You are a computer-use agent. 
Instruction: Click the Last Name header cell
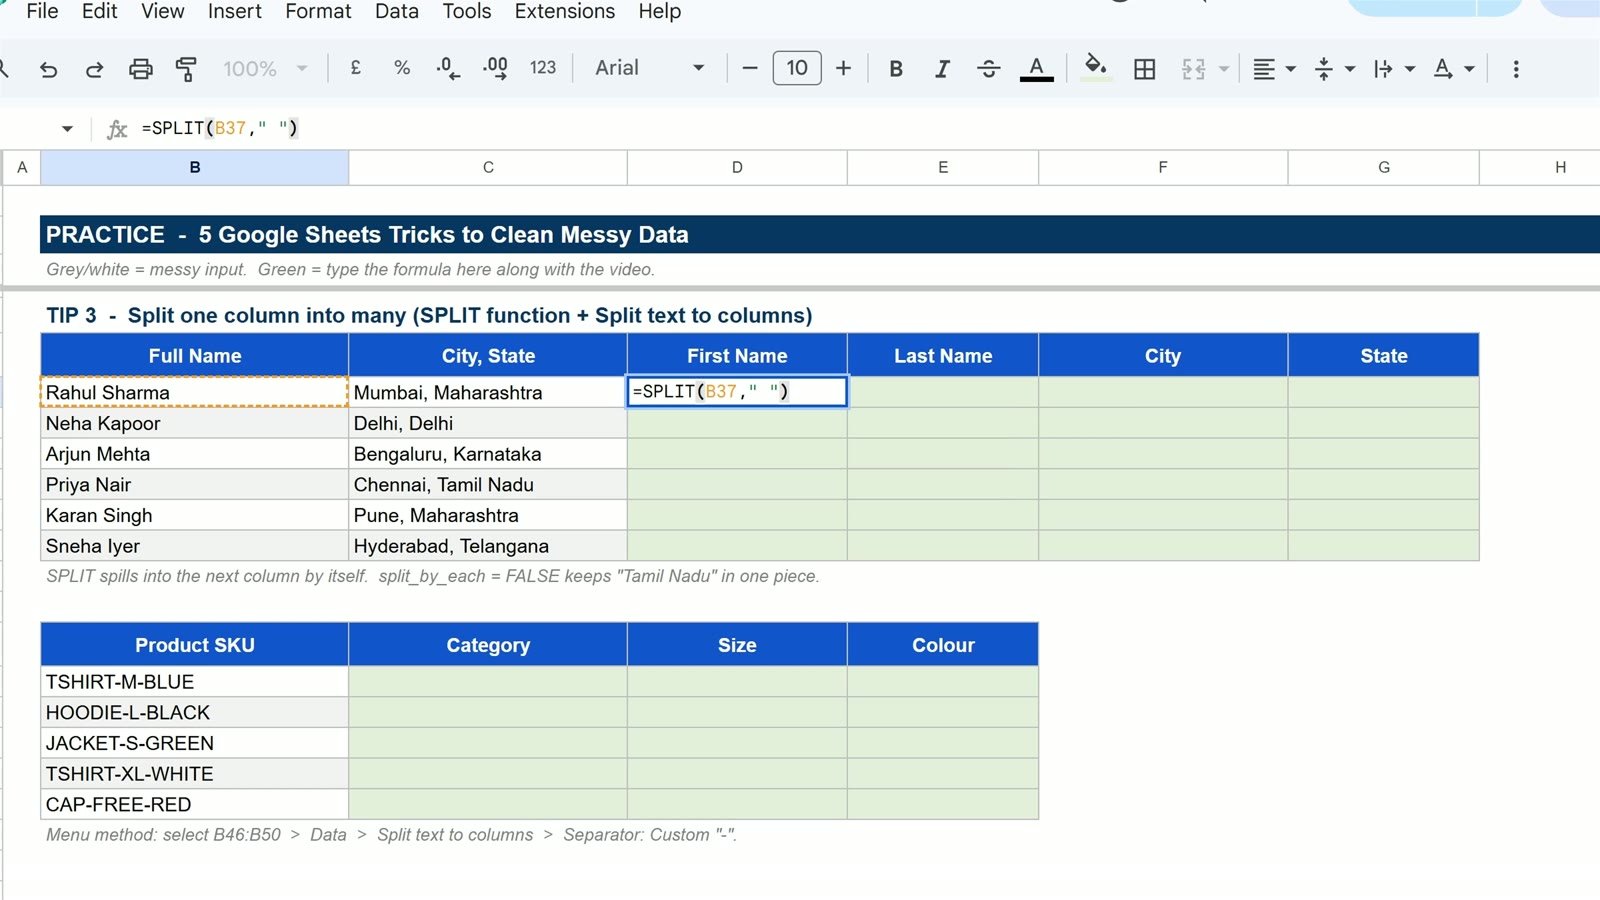coord(943,356)
